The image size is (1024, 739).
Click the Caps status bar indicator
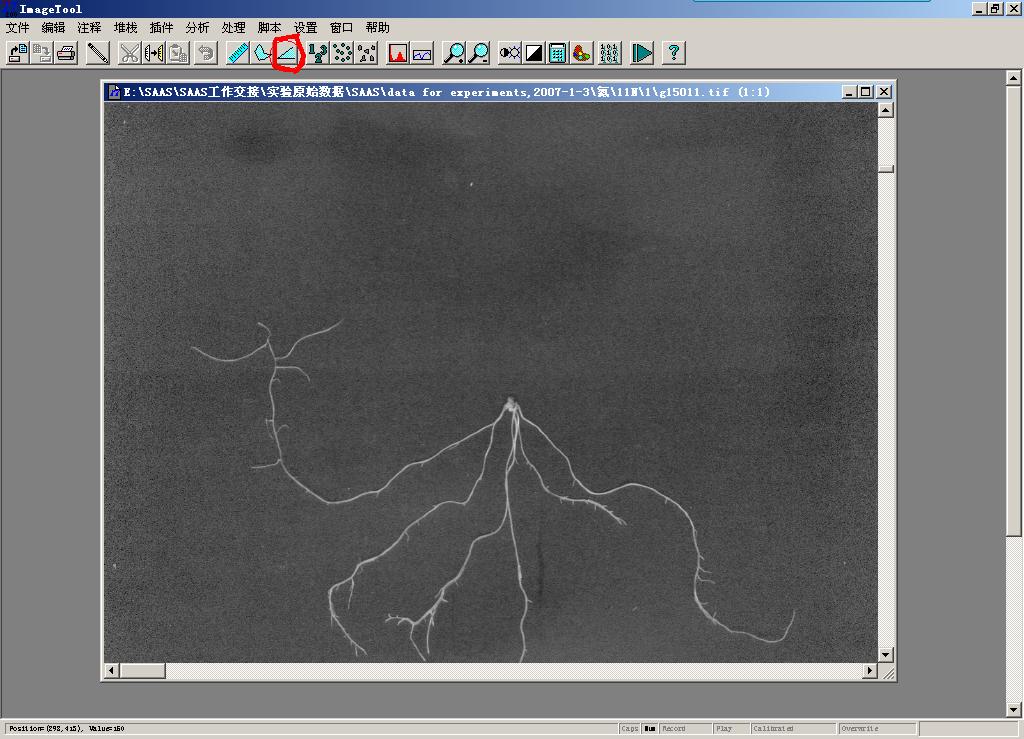coord(630,729)
